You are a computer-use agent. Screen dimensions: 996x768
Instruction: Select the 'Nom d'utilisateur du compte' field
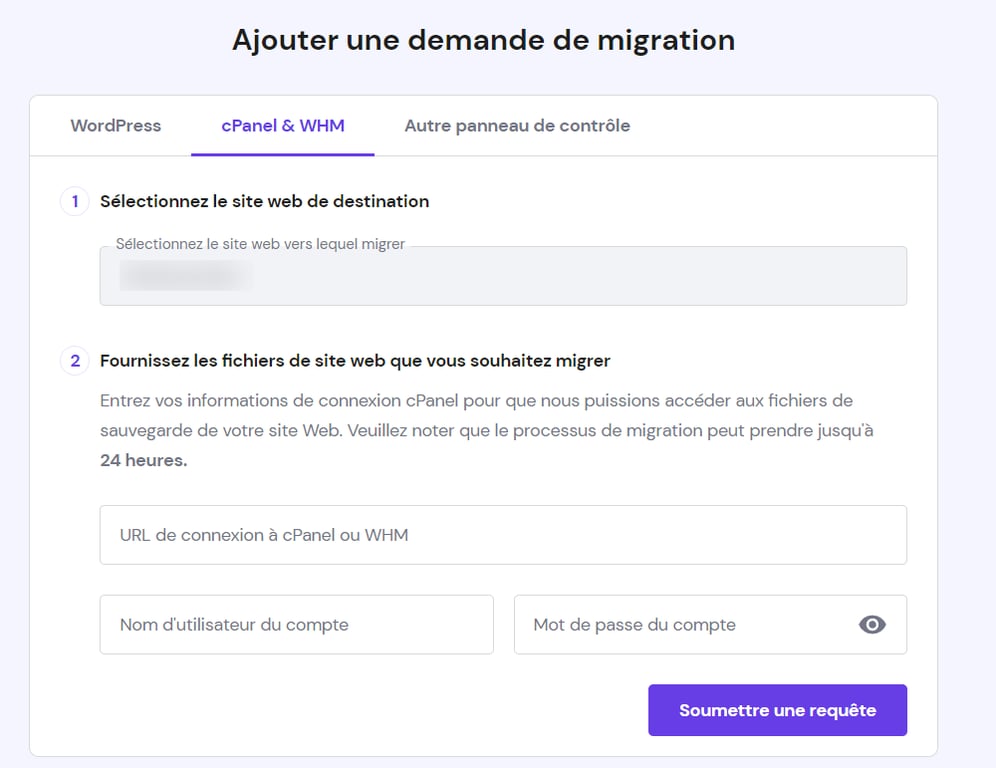coord(296,624)
